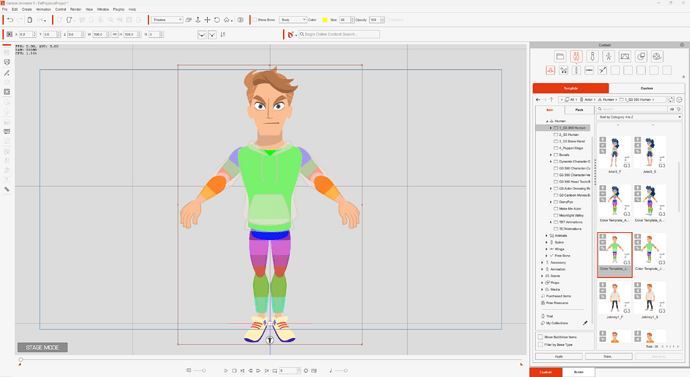Click the pencil edit icon beside My Collections
The height and width of the screenshot is (377, 690).
tap(585, 323)
